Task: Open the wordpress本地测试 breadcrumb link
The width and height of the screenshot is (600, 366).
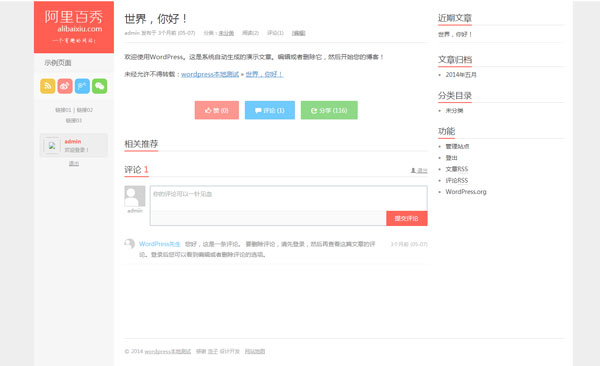Action: [210, 74]
